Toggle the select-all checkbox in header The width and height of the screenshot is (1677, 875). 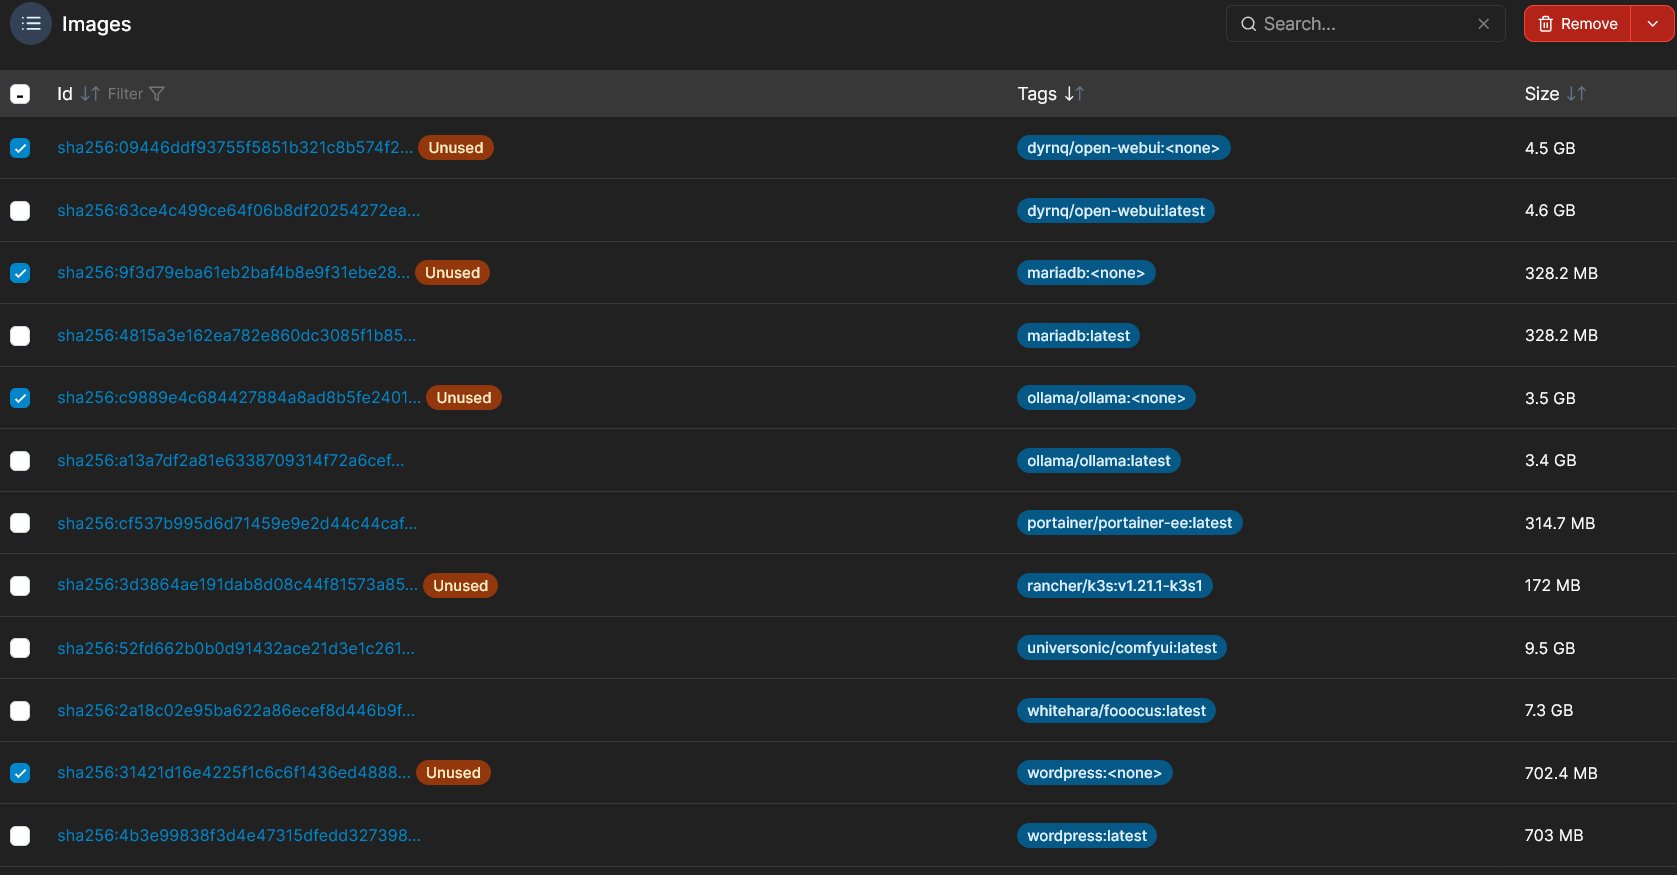pos(20,94)
